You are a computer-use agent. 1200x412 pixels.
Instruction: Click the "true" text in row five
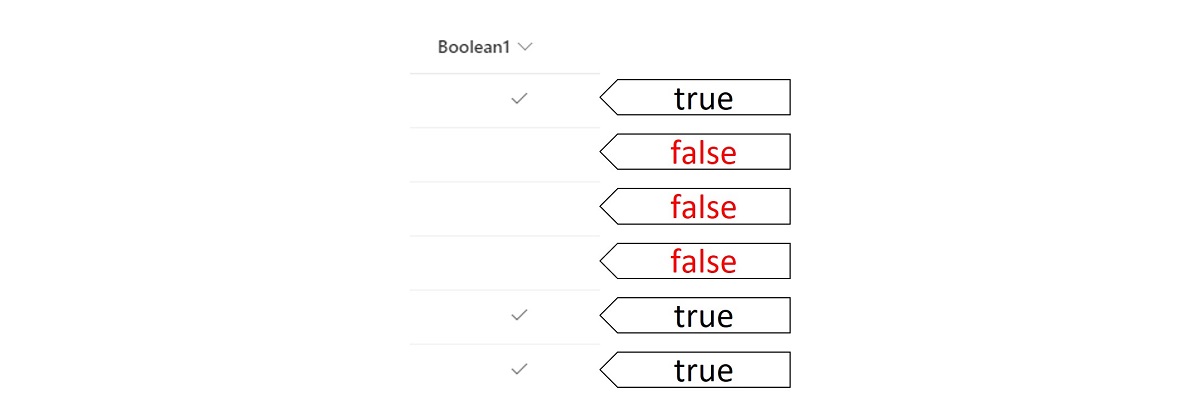coord(703,316)
